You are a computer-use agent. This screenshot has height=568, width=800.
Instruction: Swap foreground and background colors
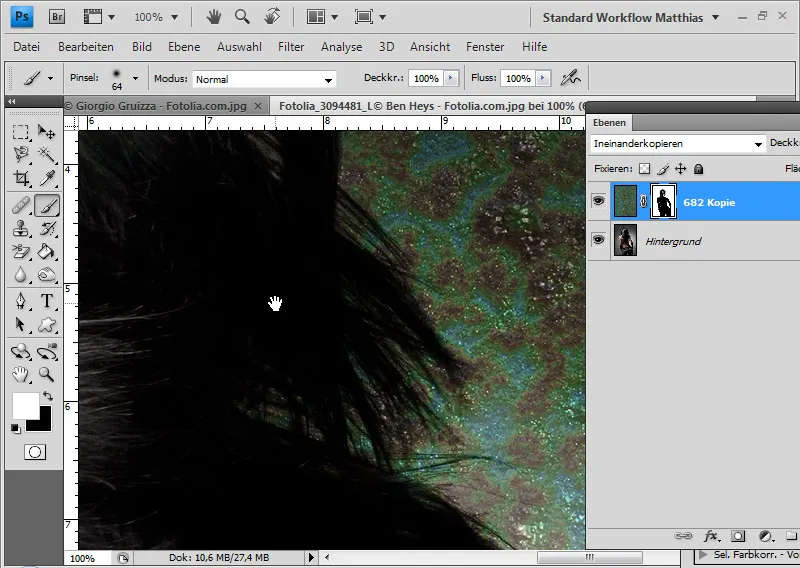coord(47,396)
